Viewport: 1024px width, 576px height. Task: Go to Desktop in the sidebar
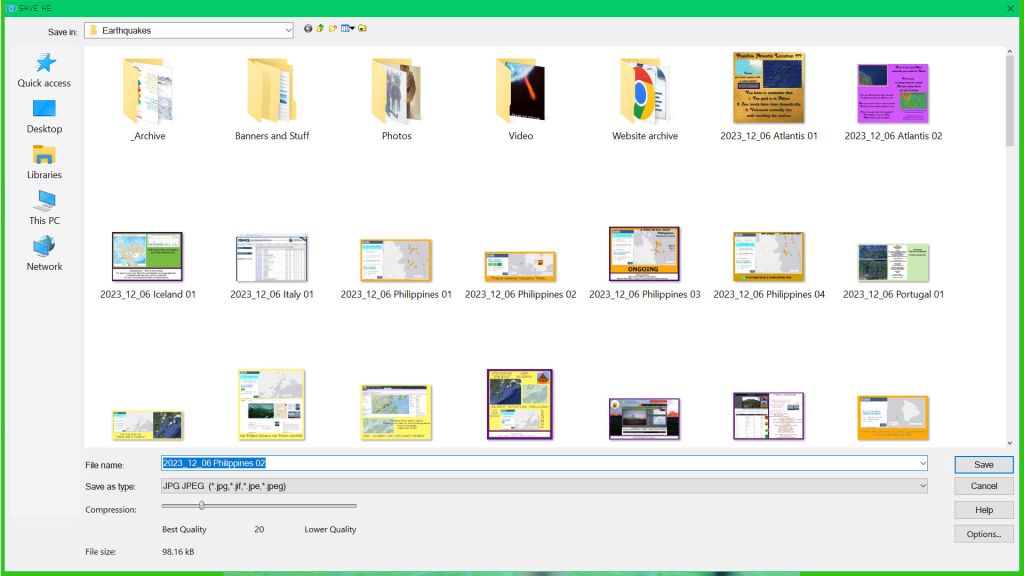point(44,116)
